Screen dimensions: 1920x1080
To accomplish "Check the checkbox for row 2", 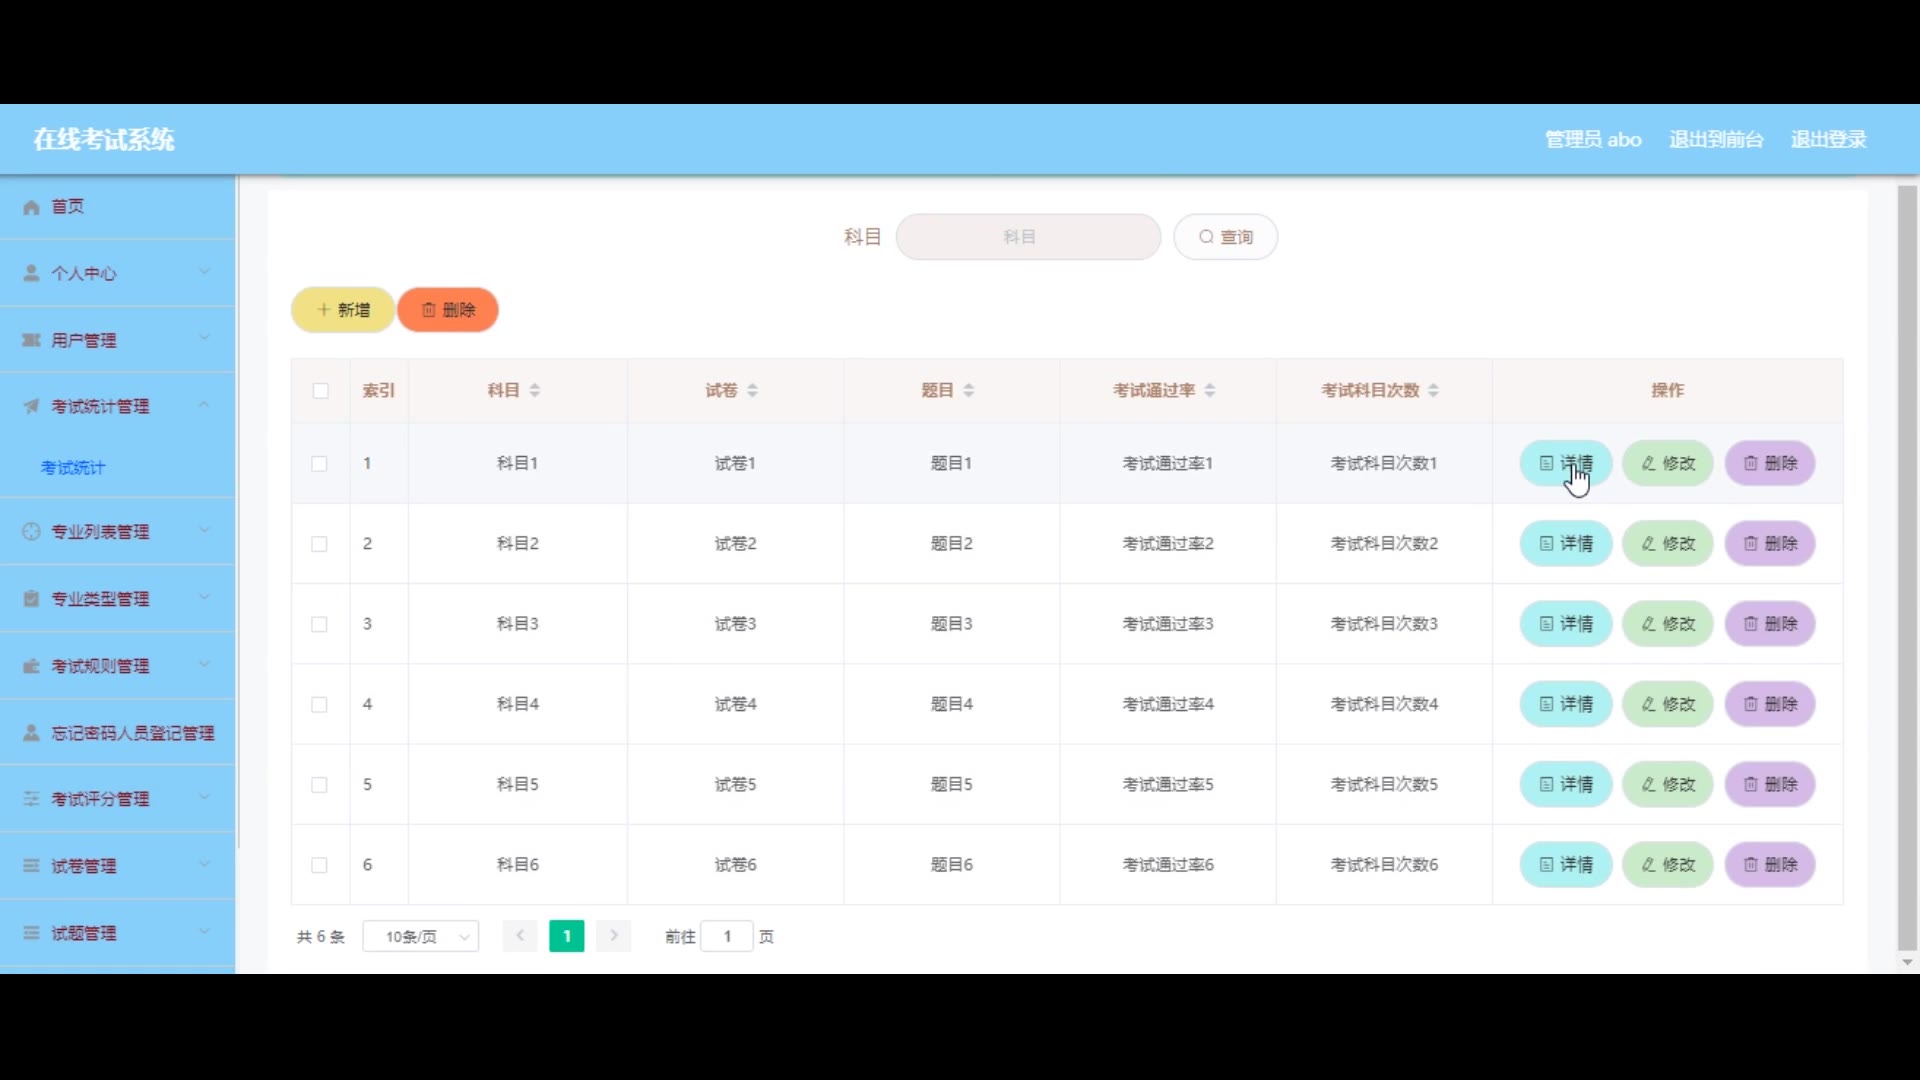I will click(319, 544).
